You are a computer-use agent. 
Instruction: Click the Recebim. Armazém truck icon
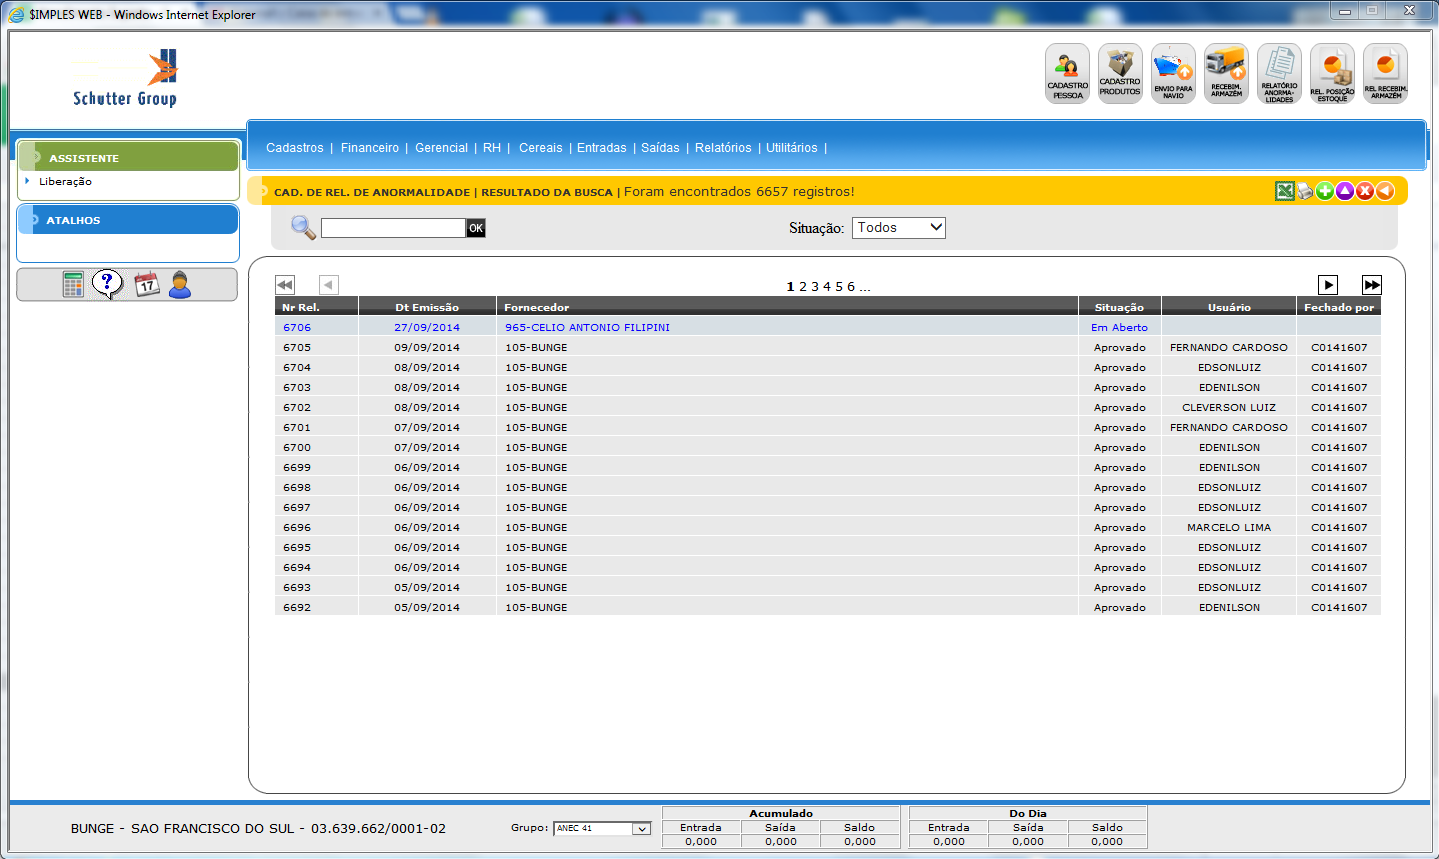coord(1226,73)
